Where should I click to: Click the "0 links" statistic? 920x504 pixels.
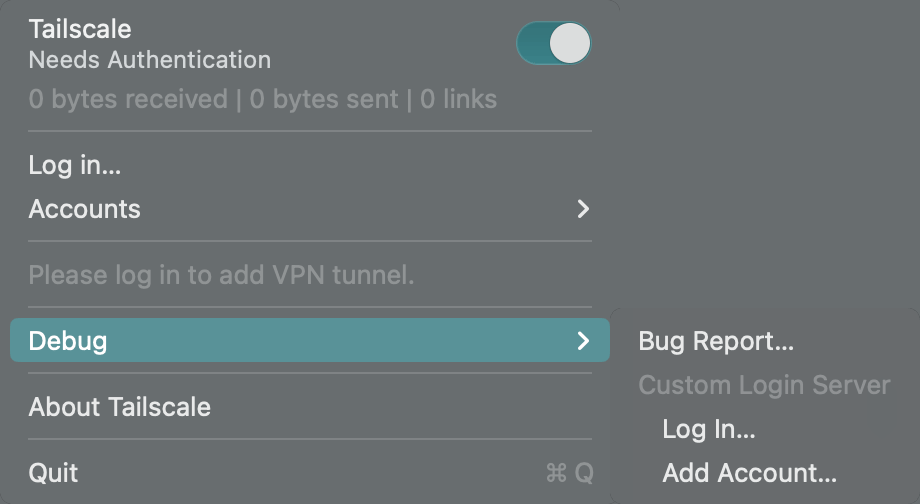pos(458,100)
